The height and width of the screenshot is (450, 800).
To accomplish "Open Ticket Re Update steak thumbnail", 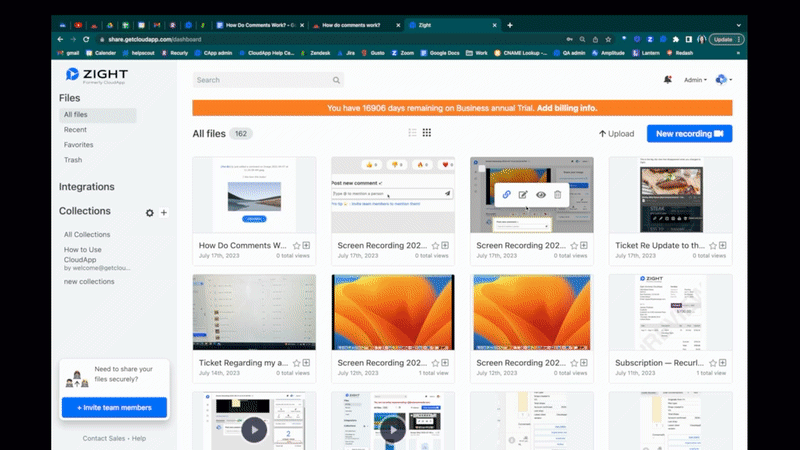I will pyautogui.click(x=670, y=195).
